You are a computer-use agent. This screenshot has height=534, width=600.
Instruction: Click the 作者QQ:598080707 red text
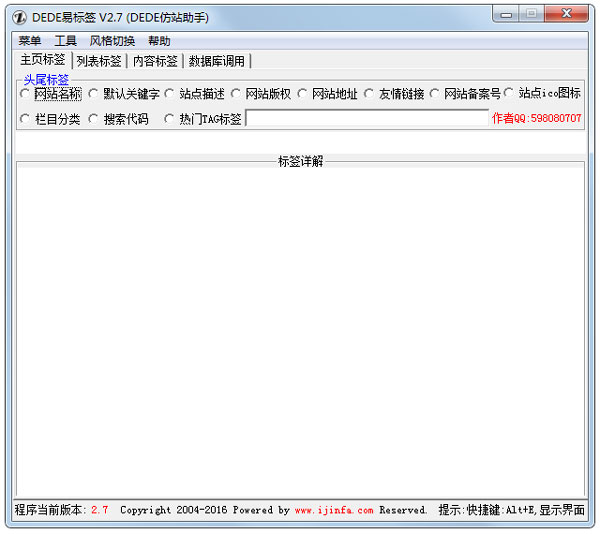[536, 118]
